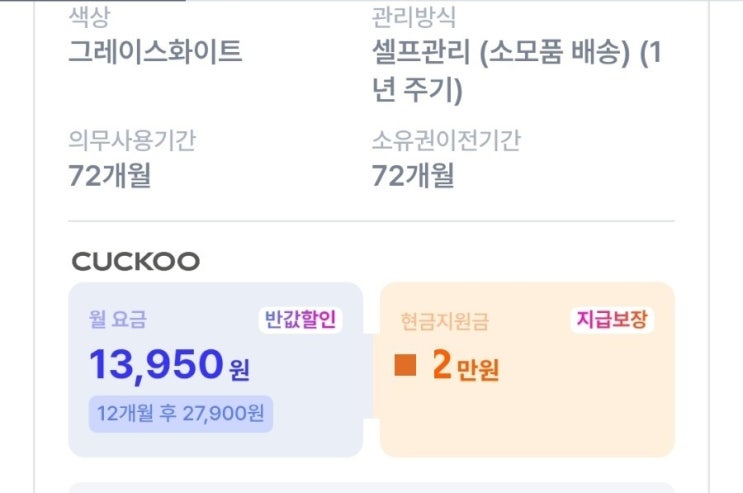This screenshot has height=493, width=743.
Task: Click the 12개월 후 27,900원 chip
Action: [x=180, y=412]
